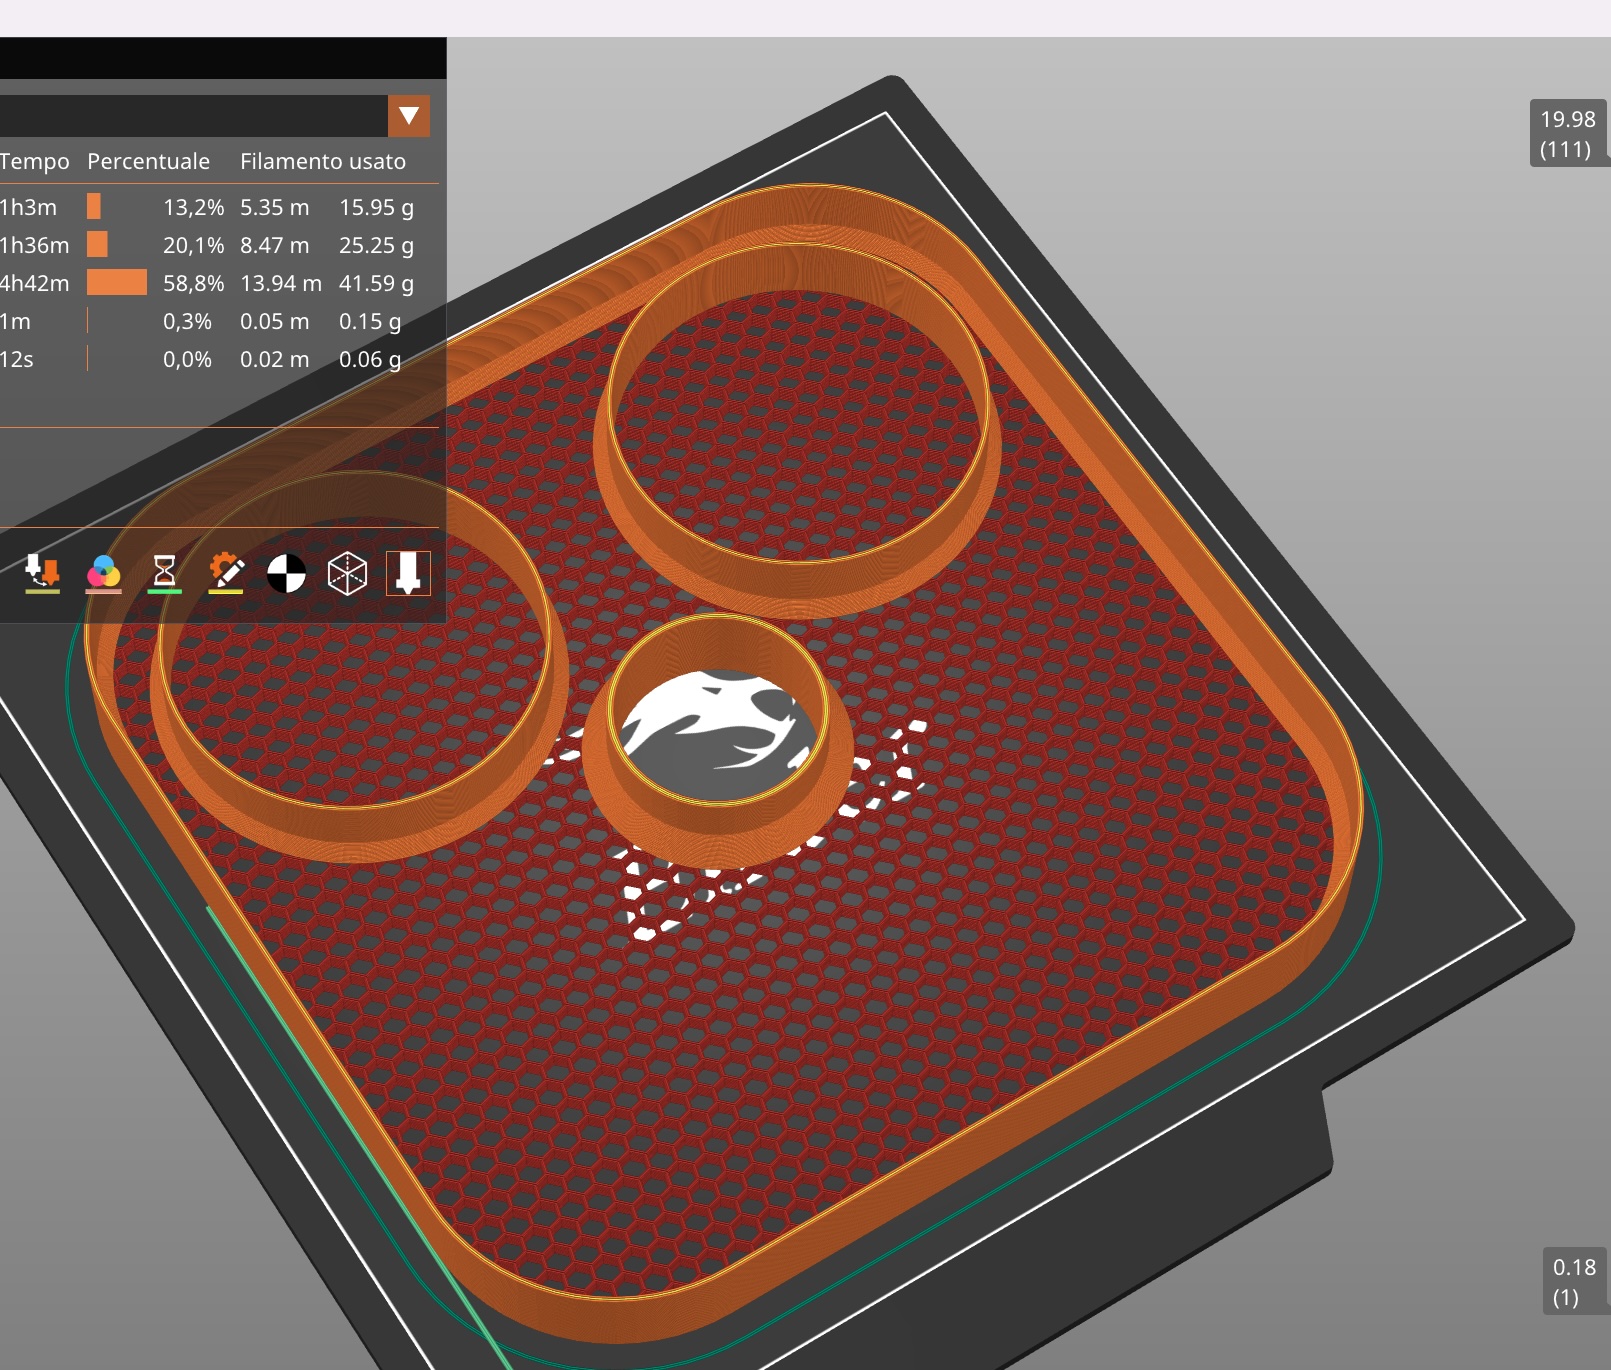Click the 25.25 g filament weight
The height and width of the screenshot is (1370, 1611).
tap(376, 245)
